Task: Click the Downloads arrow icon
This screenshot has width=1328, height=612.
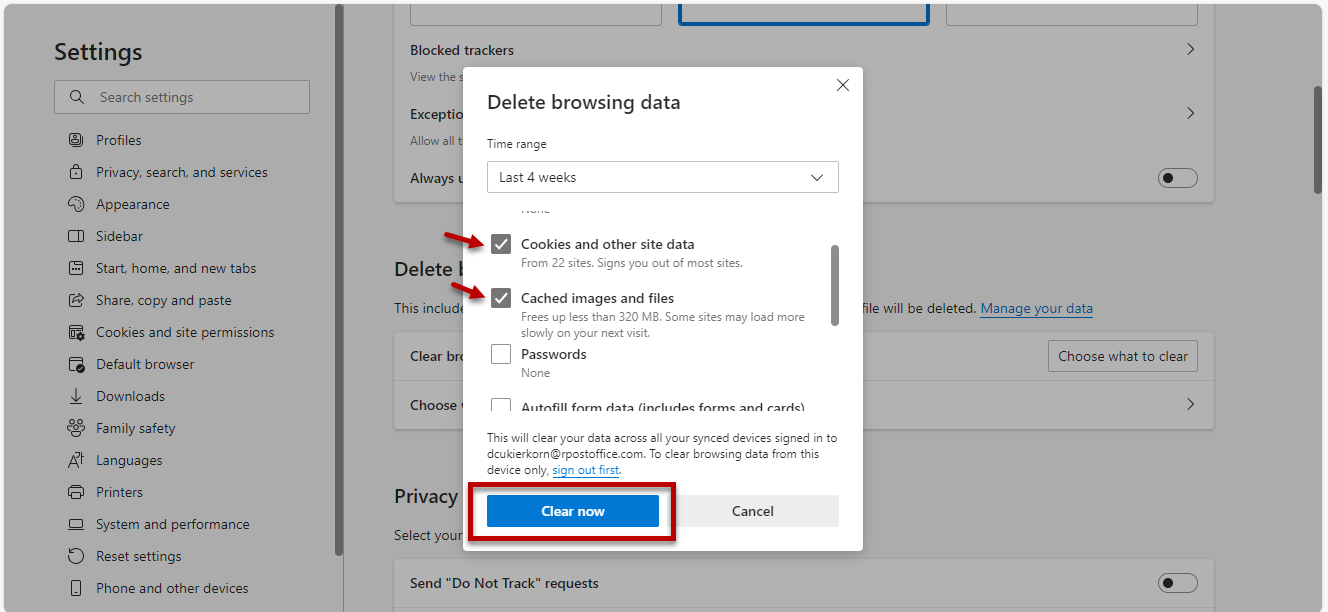Action: click(76, 396)
